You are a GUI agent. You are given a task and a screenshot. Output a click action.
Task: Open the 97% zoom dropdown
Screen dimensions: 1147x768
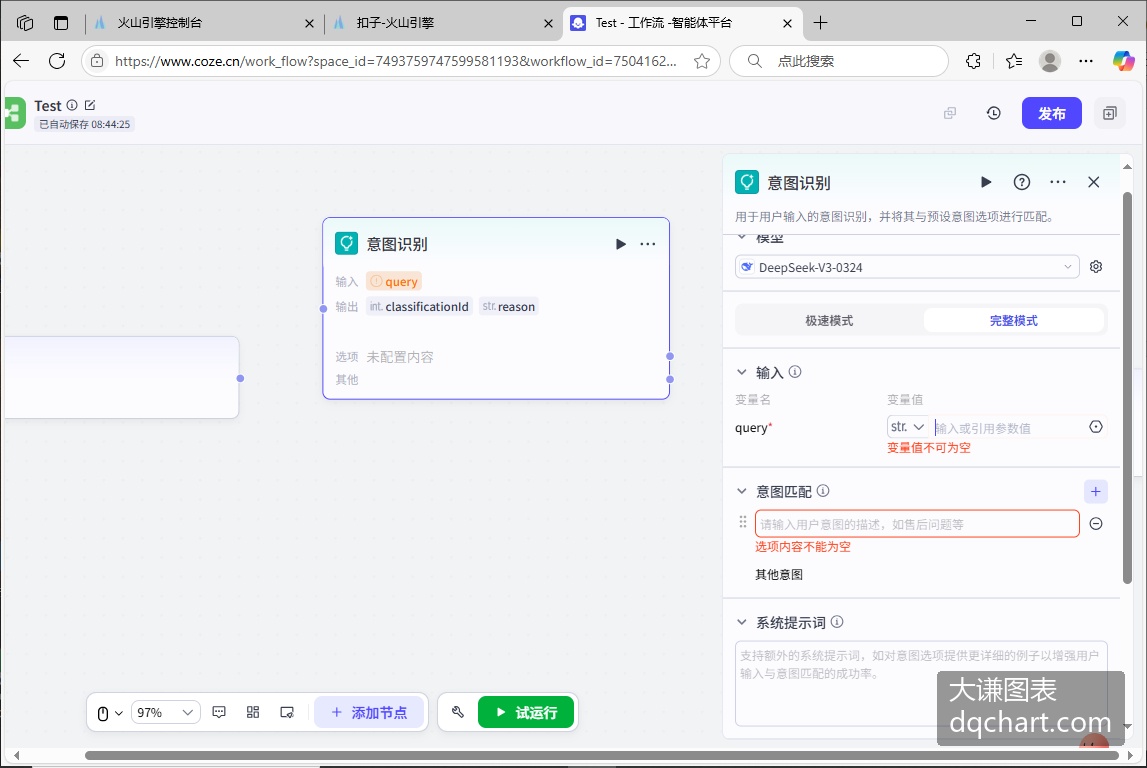pos(165,712)
